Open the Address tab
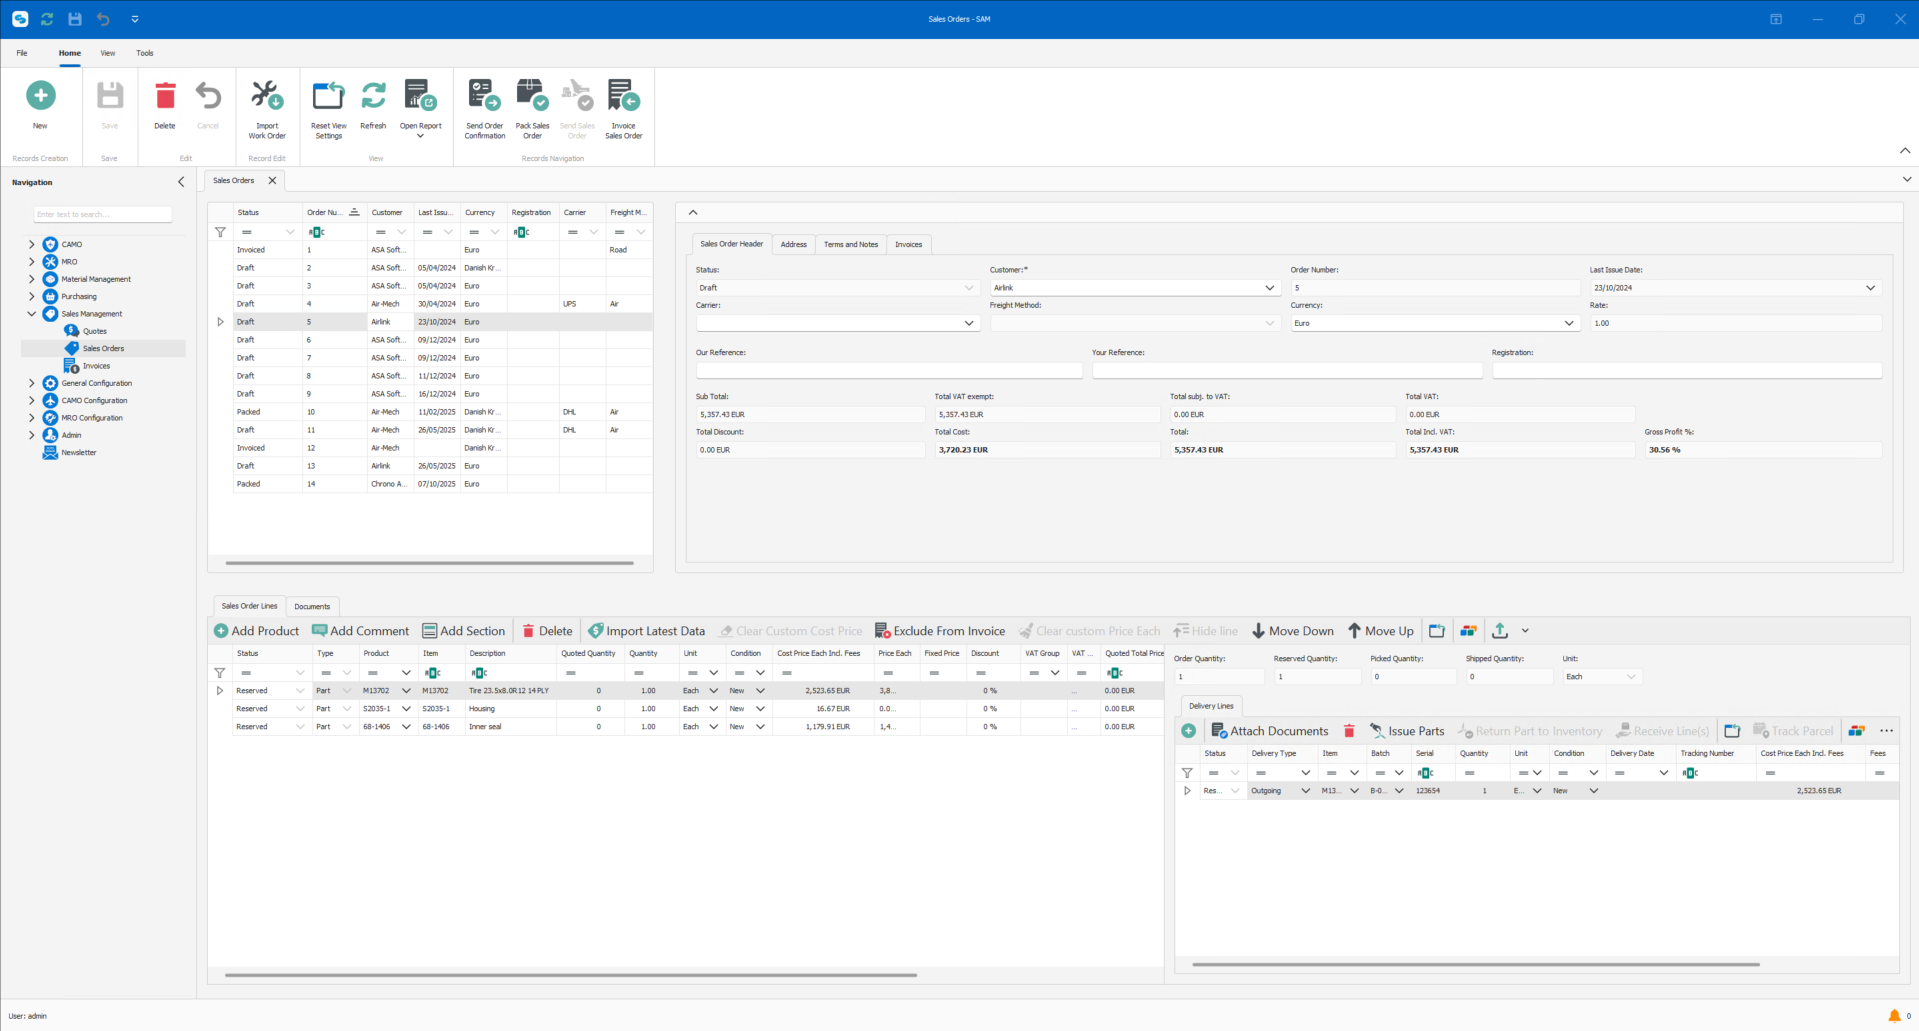 (794, 244)
